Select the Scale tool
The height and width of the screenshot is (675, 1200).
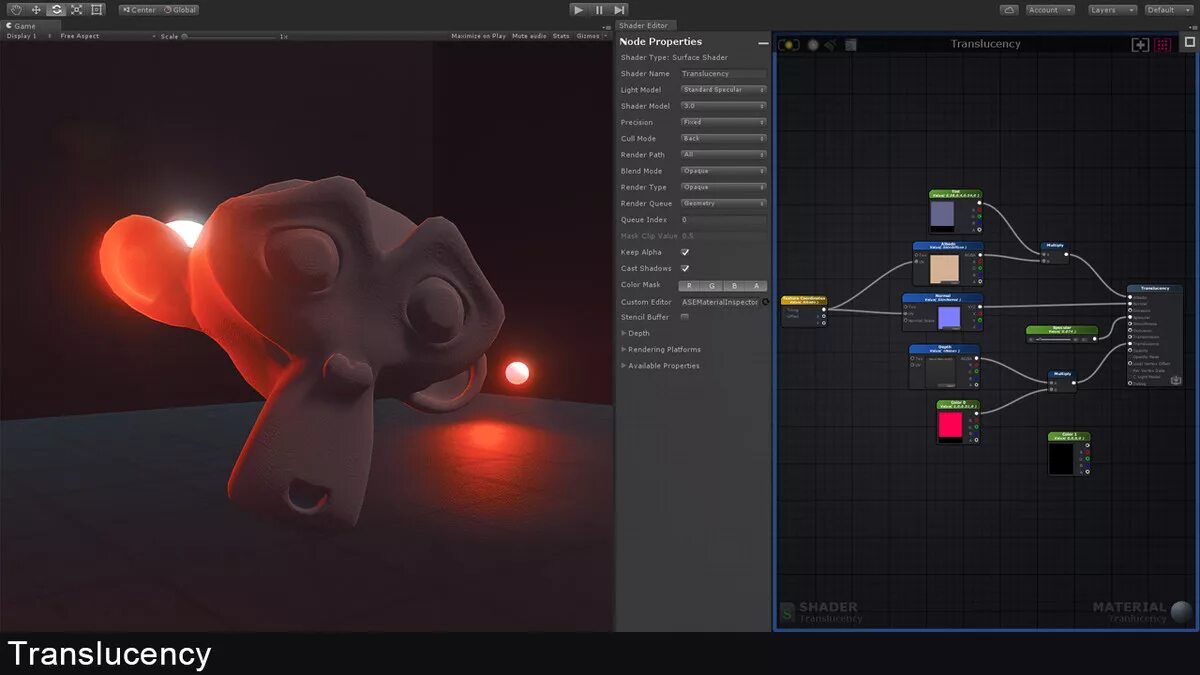[76, 9]
